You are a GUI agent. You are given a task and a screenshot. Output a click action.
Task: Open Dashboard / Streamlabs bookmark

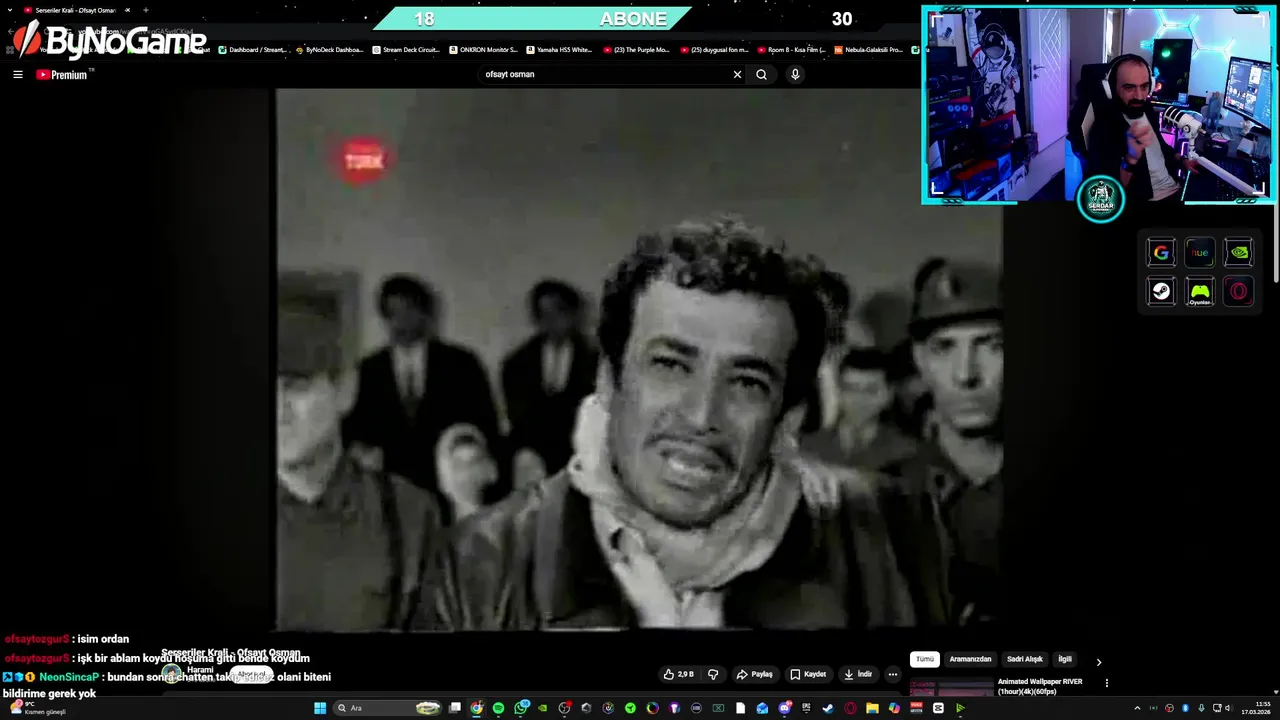click(x=253, y=49)
